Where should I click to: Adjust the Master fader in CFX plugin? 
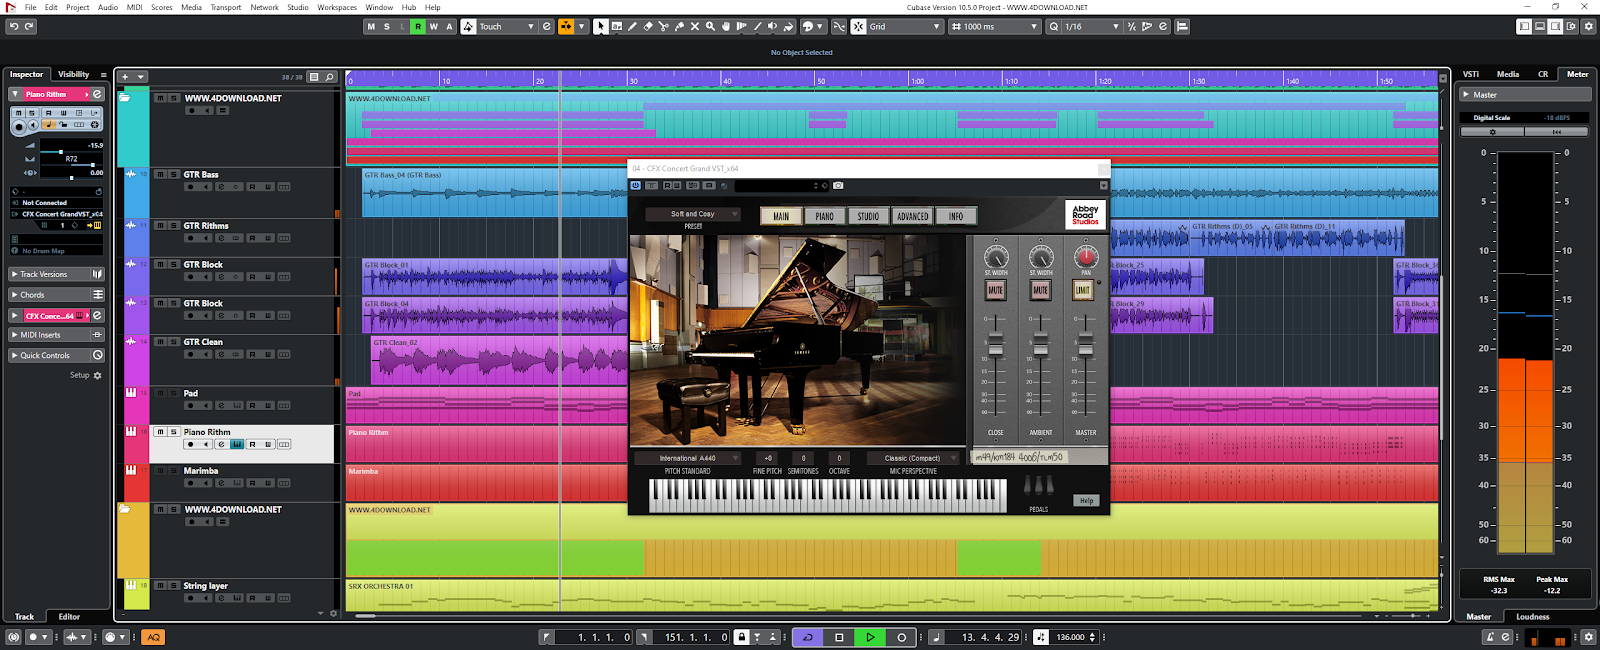(x=1085, y=344)
